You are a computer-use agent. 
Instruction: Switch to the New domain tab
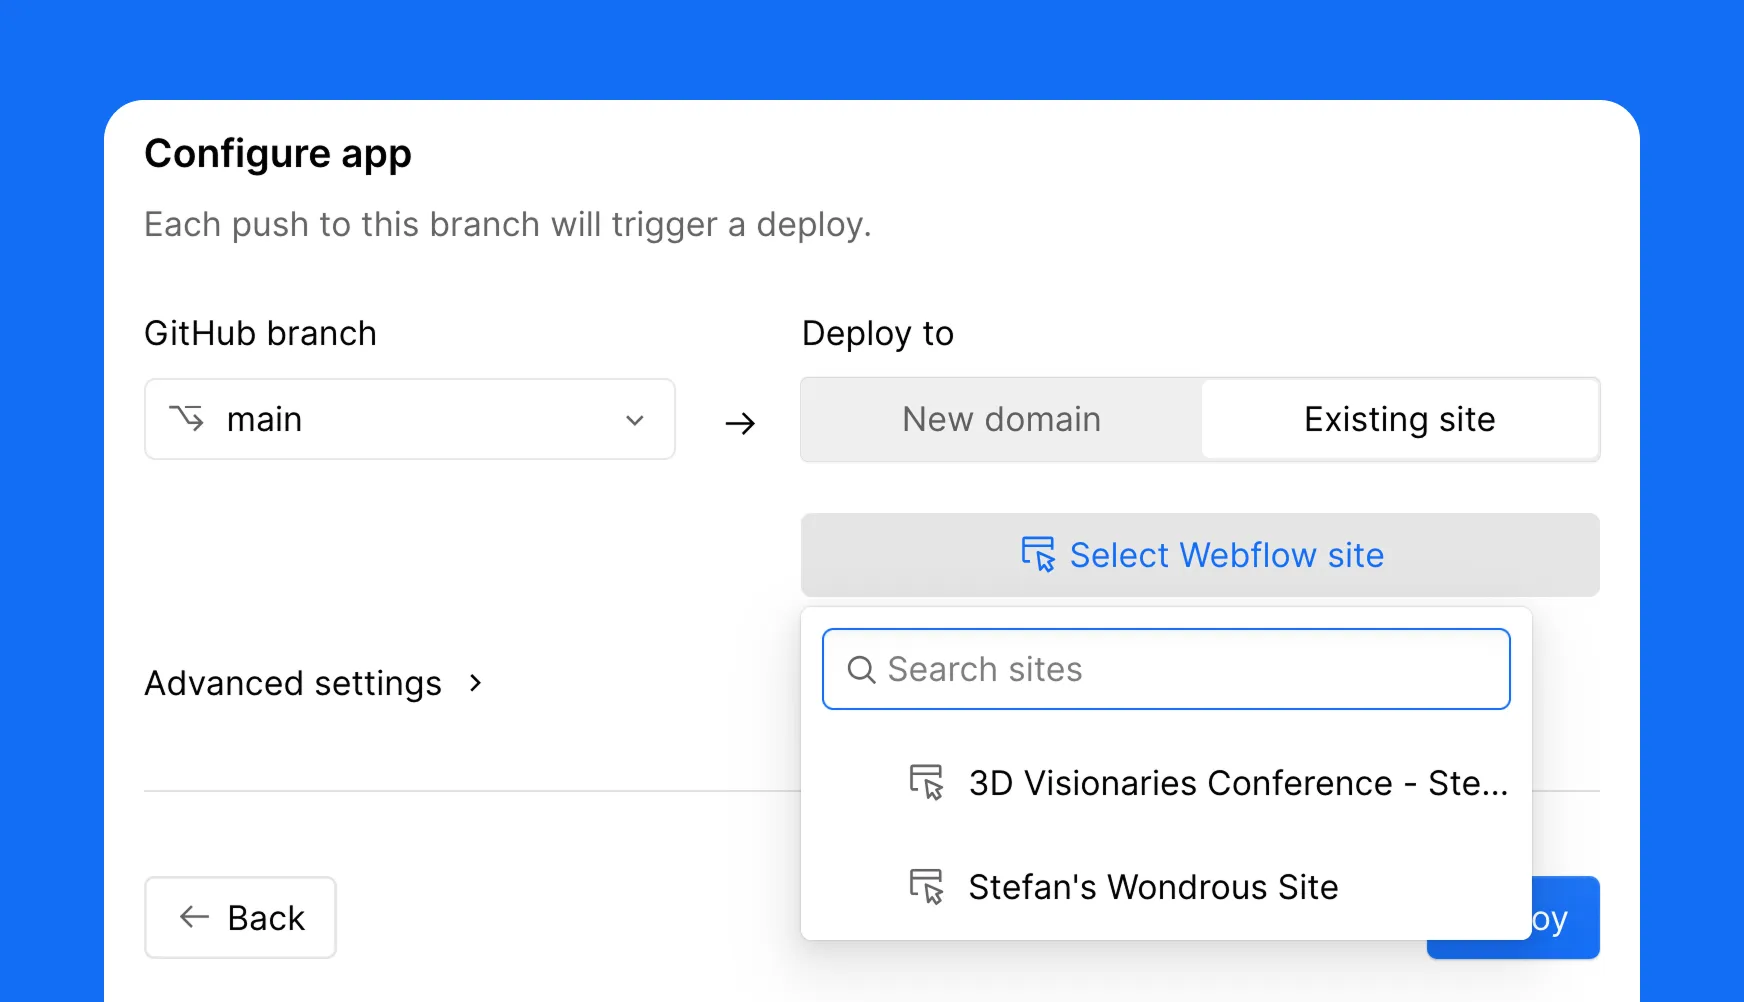1001,419
